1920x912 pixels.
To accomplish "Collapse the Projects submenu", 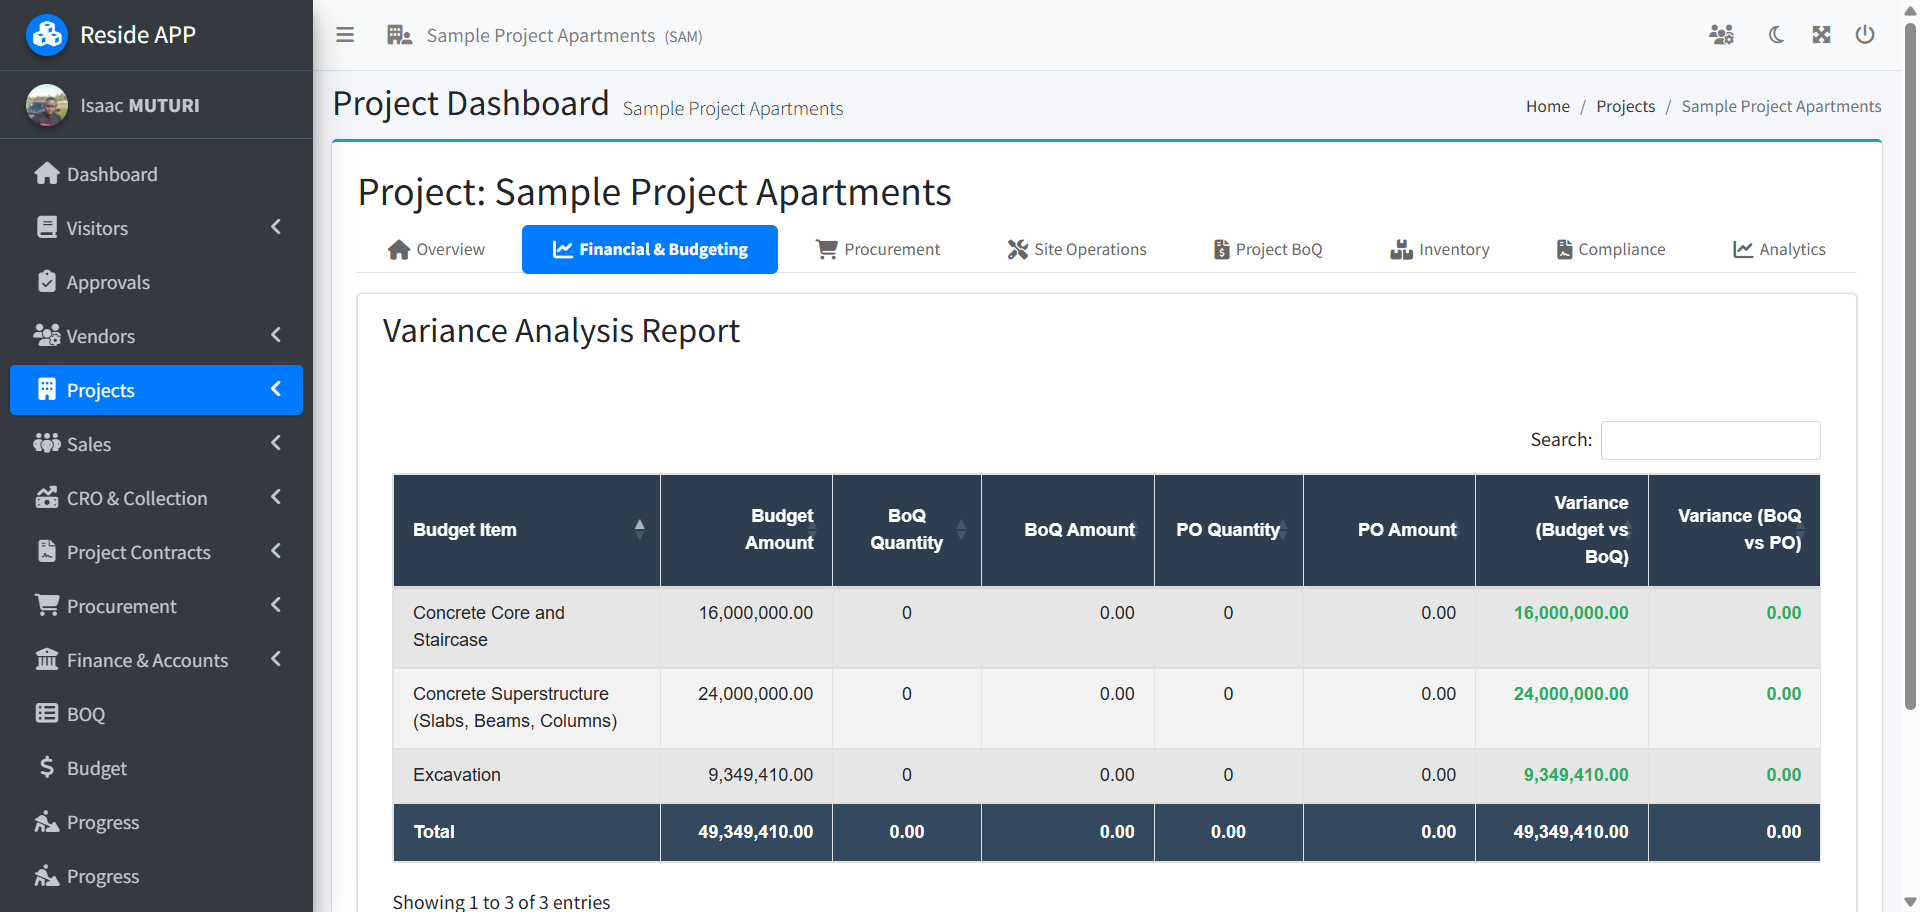I will click(x=276, y=390).
